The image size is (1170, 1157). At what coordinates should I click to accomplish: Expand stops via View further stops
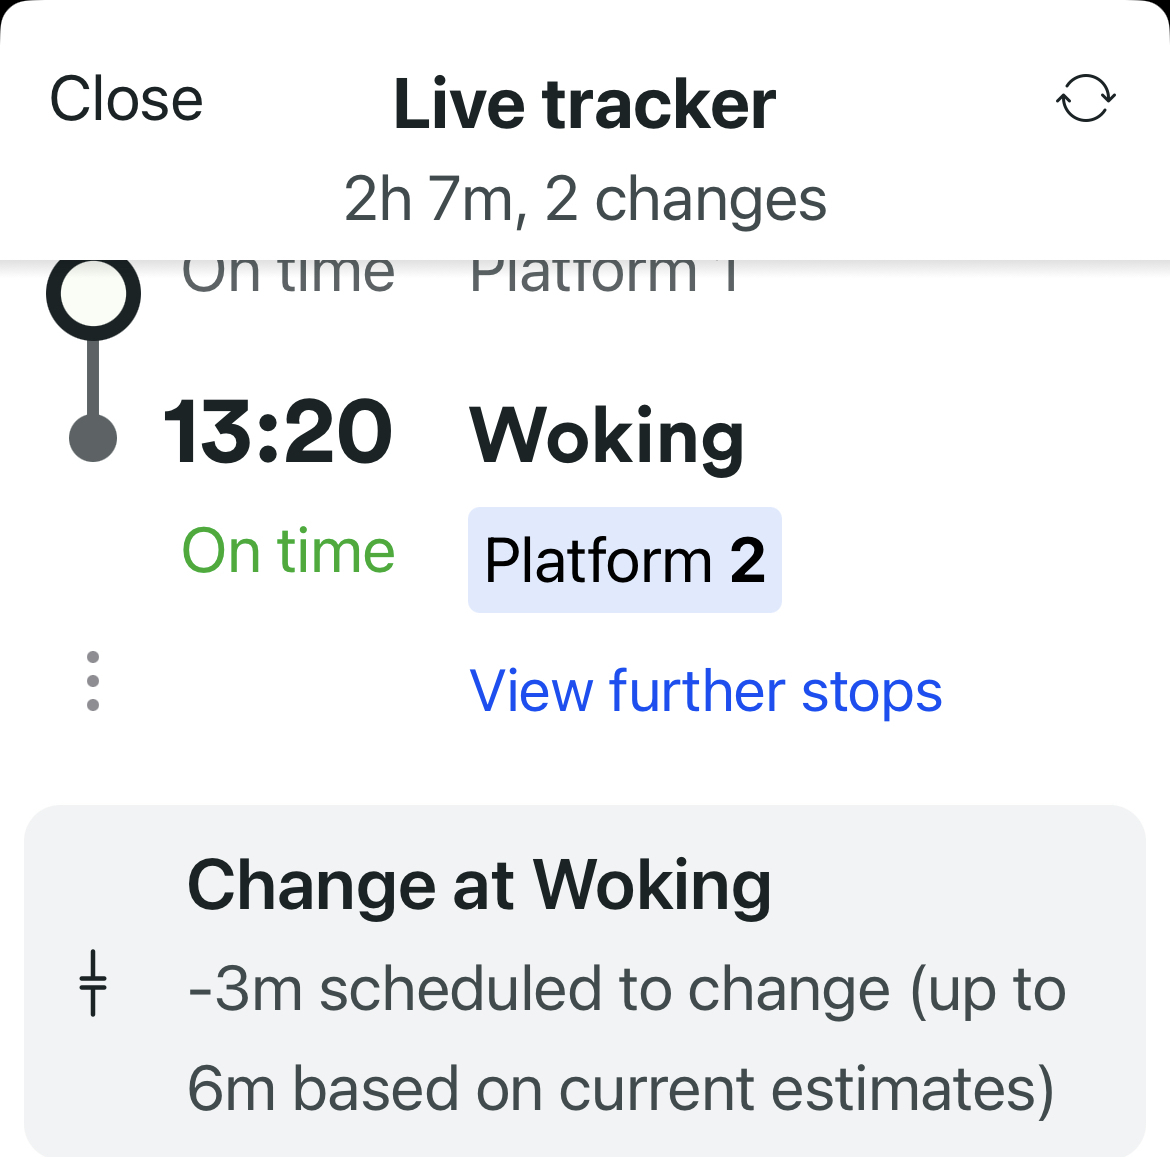[705, 691]
